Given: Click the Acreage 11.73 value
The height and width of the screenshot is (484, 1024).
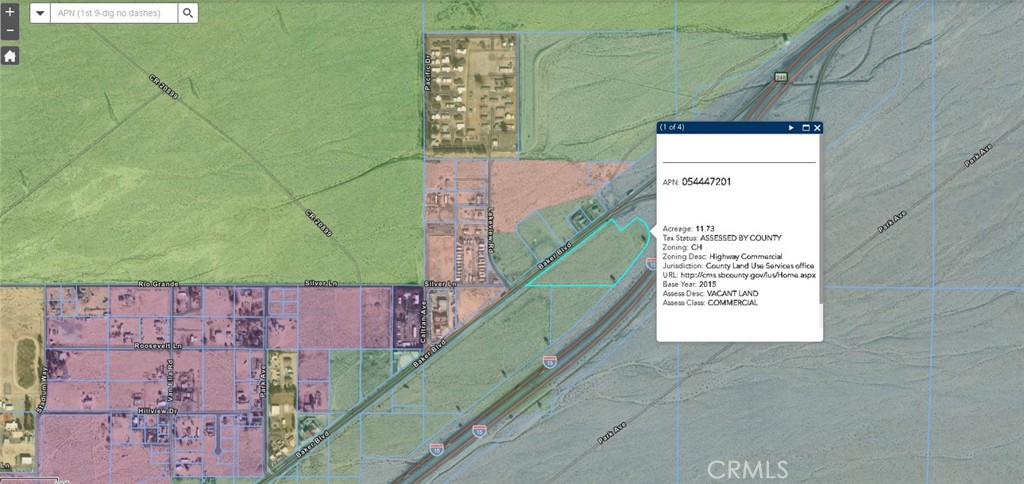Looking at the screenshot, I should pos(705,229).
